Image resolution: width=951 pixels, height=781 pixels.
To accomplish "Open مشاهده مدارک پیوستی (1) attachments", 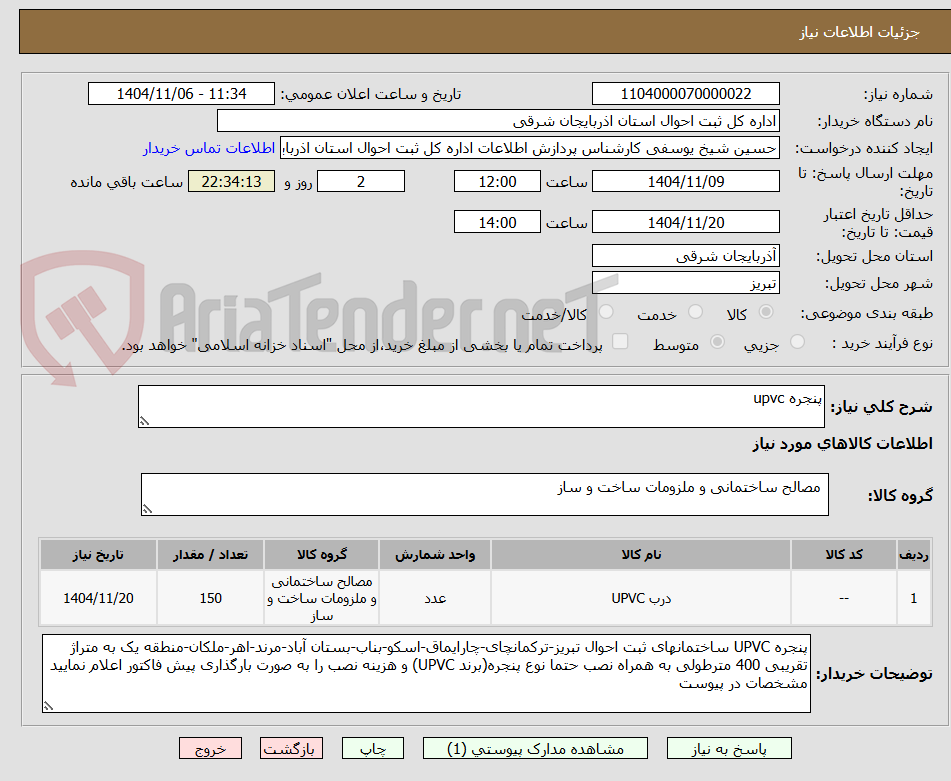I will tap(535, 748).
